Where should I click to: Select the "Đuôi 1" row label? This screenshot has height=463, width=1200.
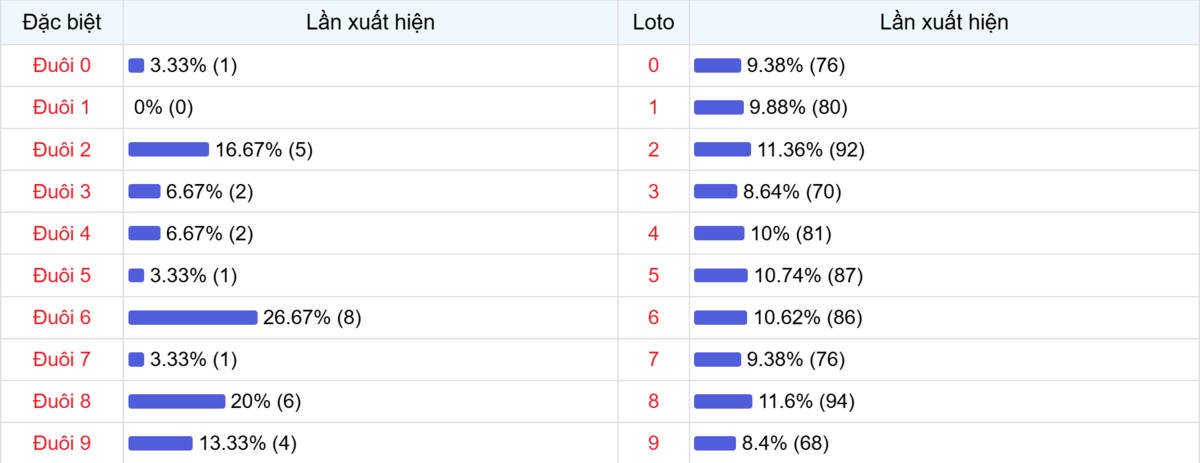click(x=61, y=107)
